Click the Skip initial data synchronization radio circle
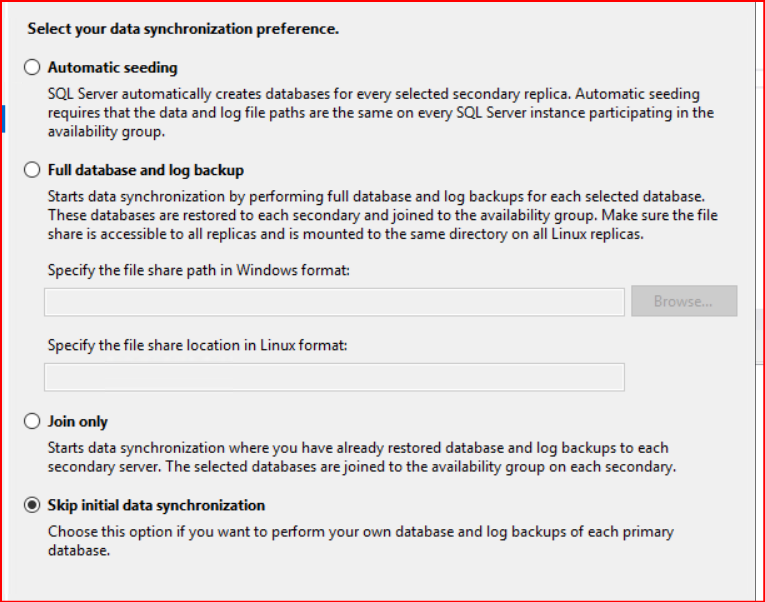The height and width of the screenshot is (602, 765). [32, 506]
